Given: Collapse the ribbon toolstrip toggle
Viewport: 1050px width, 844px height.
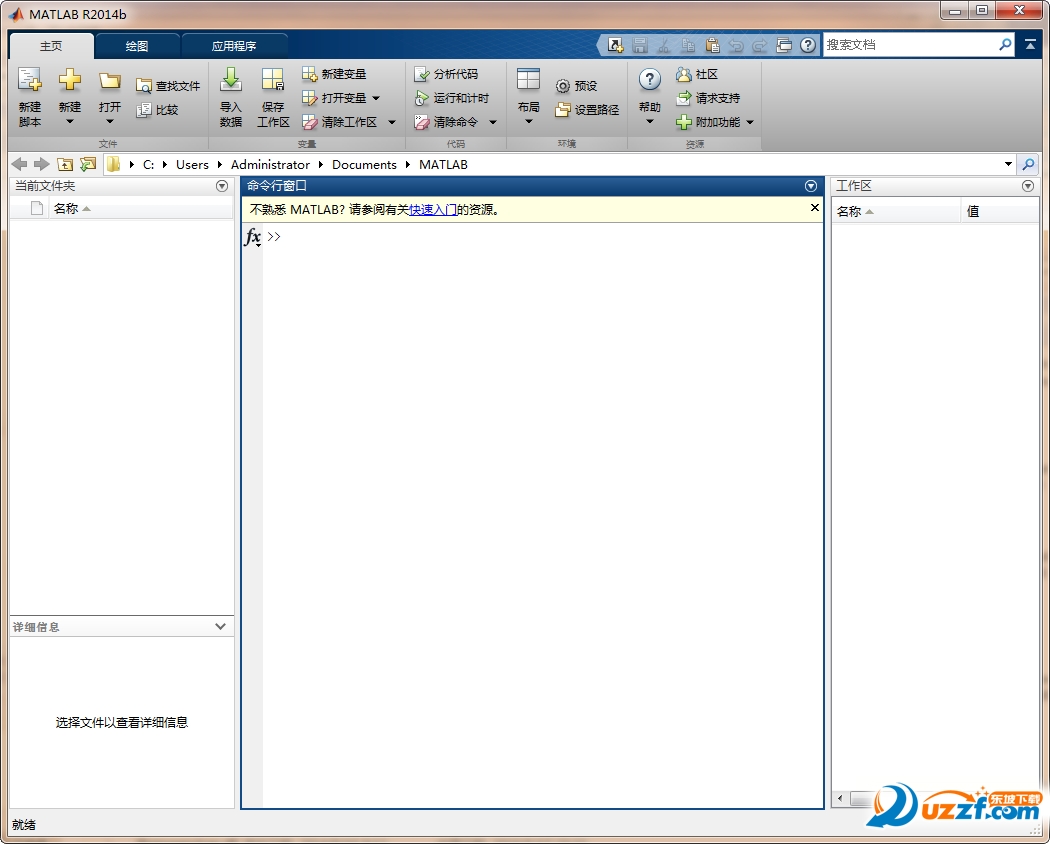Looking at the screenshot, I should (x=1030, y=45).
